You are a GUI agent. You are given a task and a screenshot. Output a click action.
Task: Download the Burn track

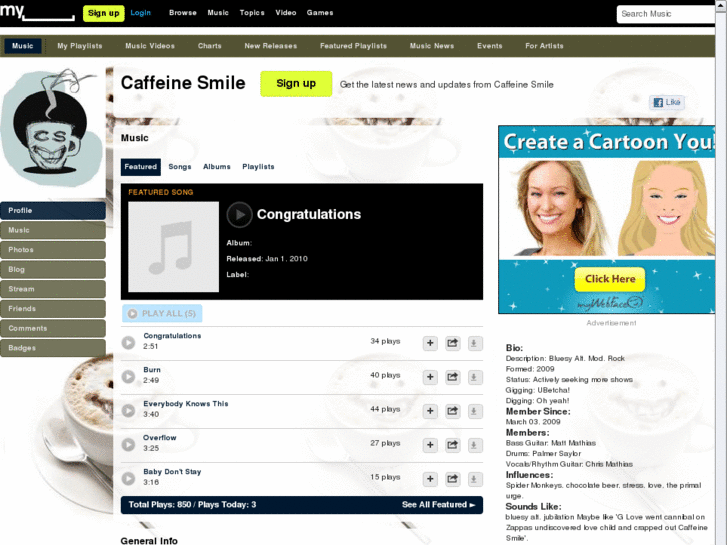474,377
